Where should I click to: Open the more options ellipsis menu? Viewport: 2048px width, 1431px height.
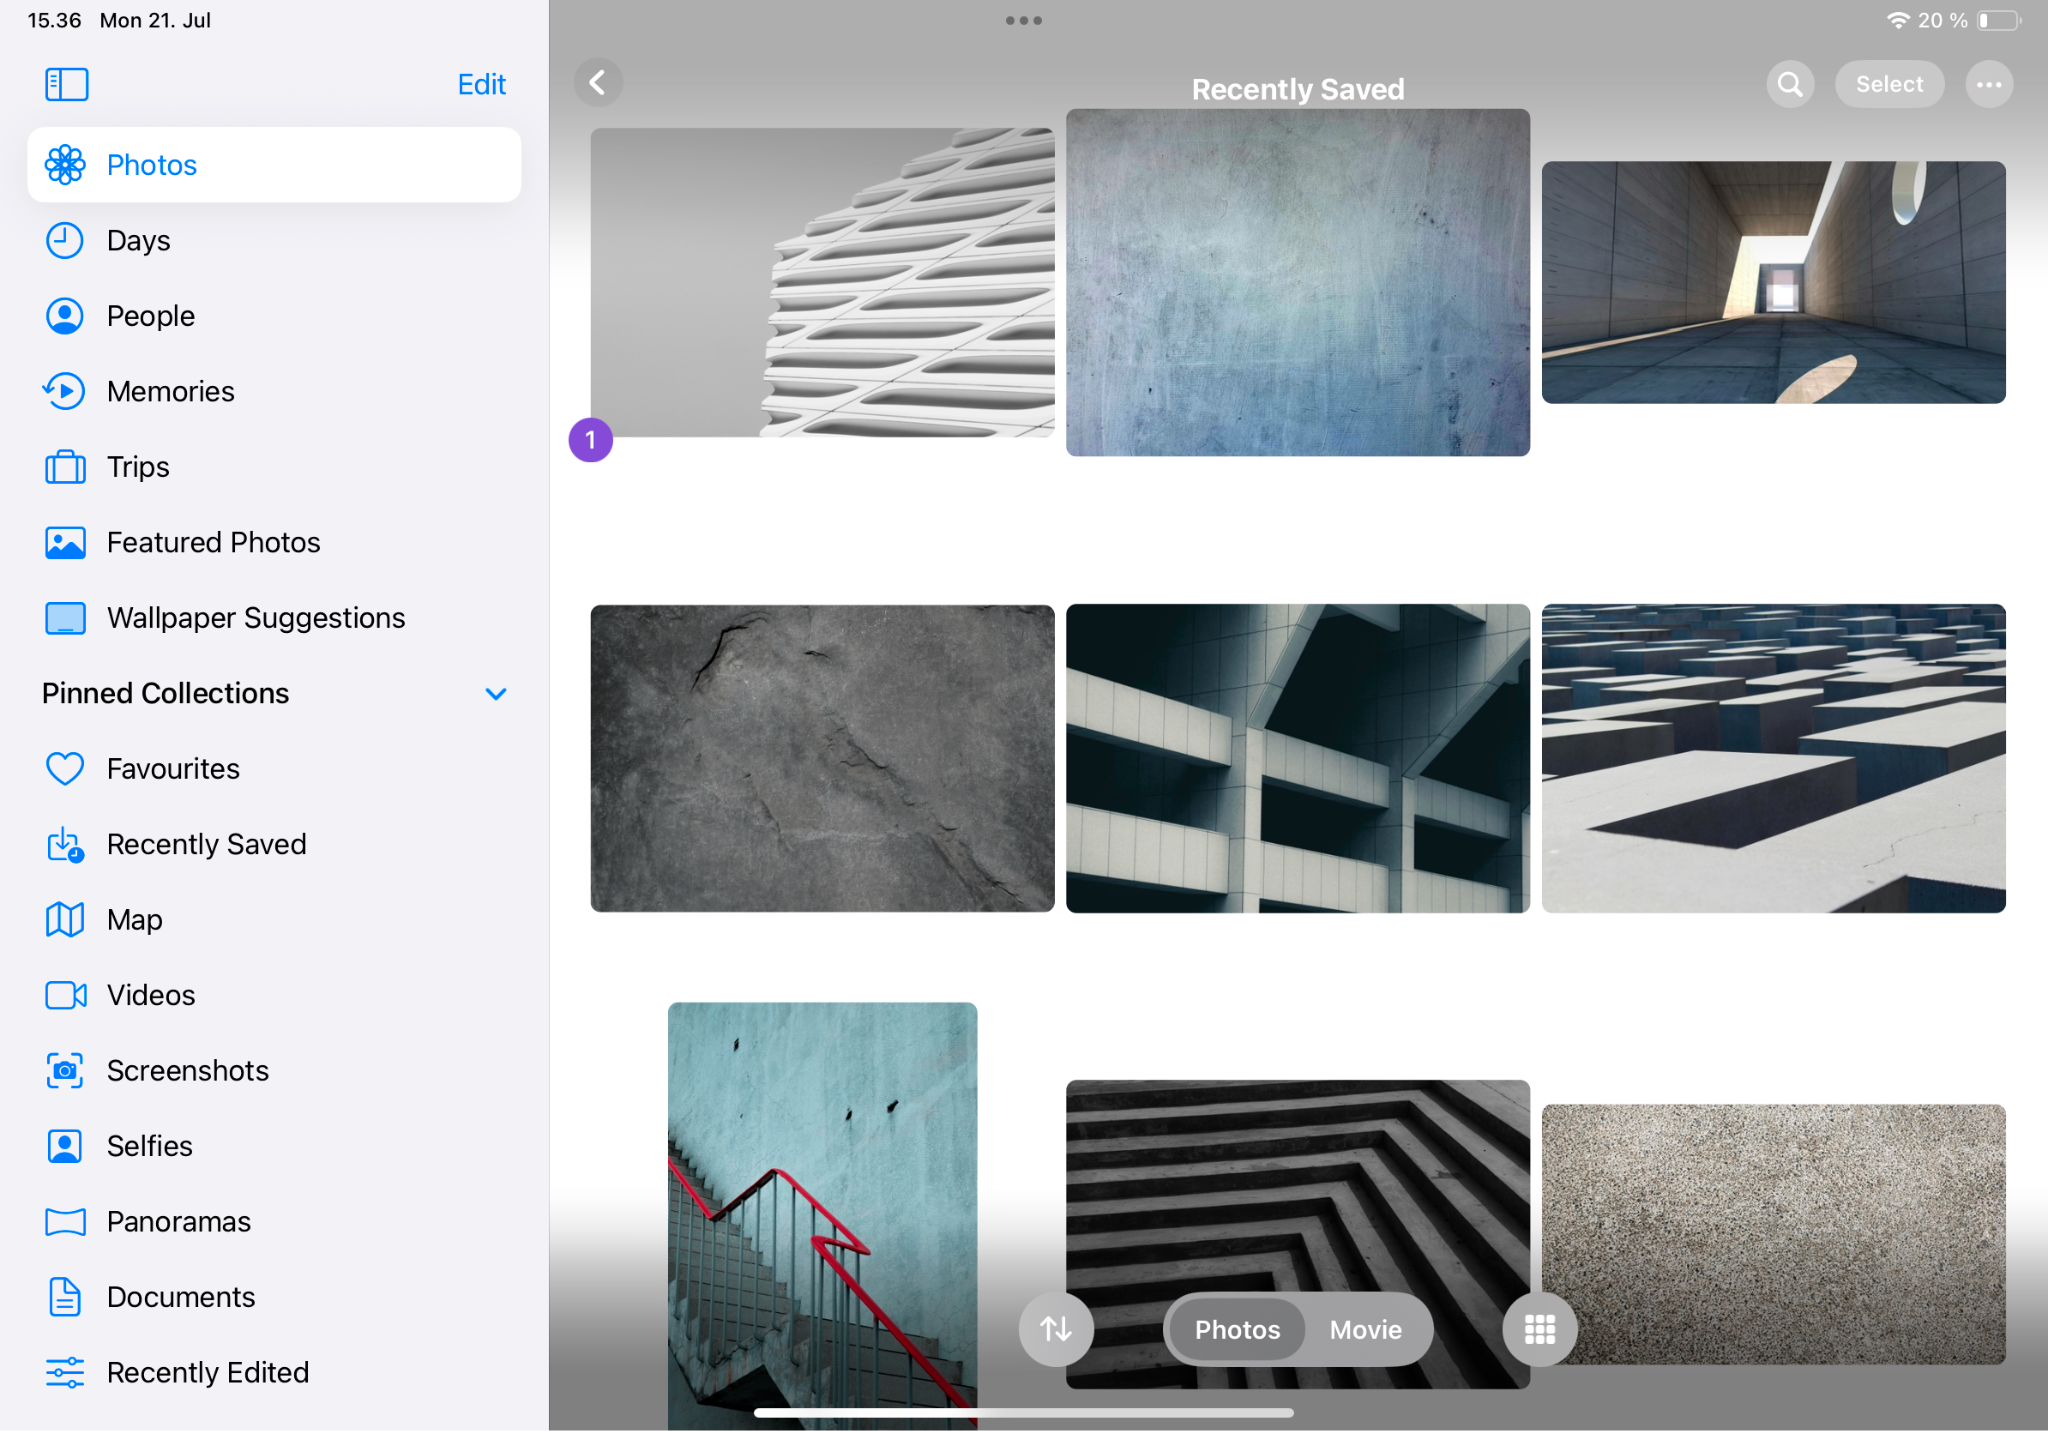[1989, 84]
